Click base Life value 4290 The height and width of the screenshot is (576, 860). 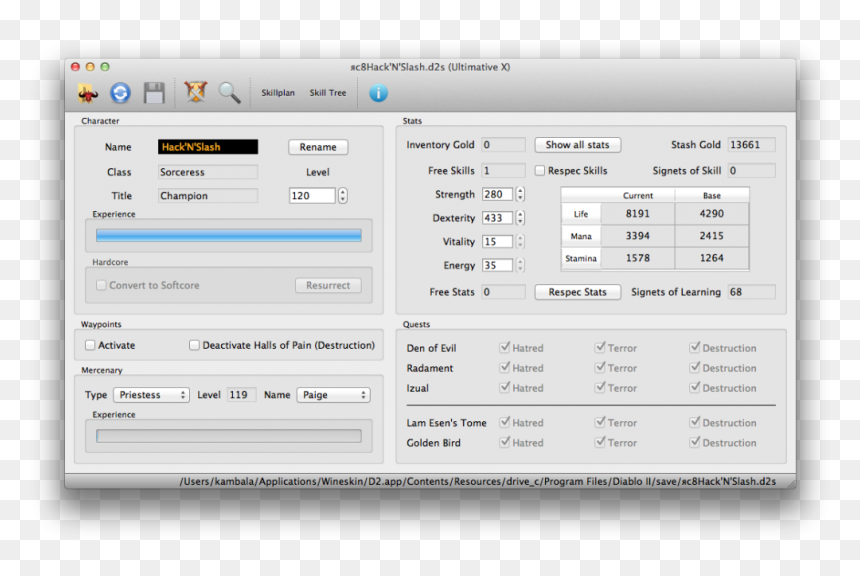pyautogui.click(x=711, y=213)
